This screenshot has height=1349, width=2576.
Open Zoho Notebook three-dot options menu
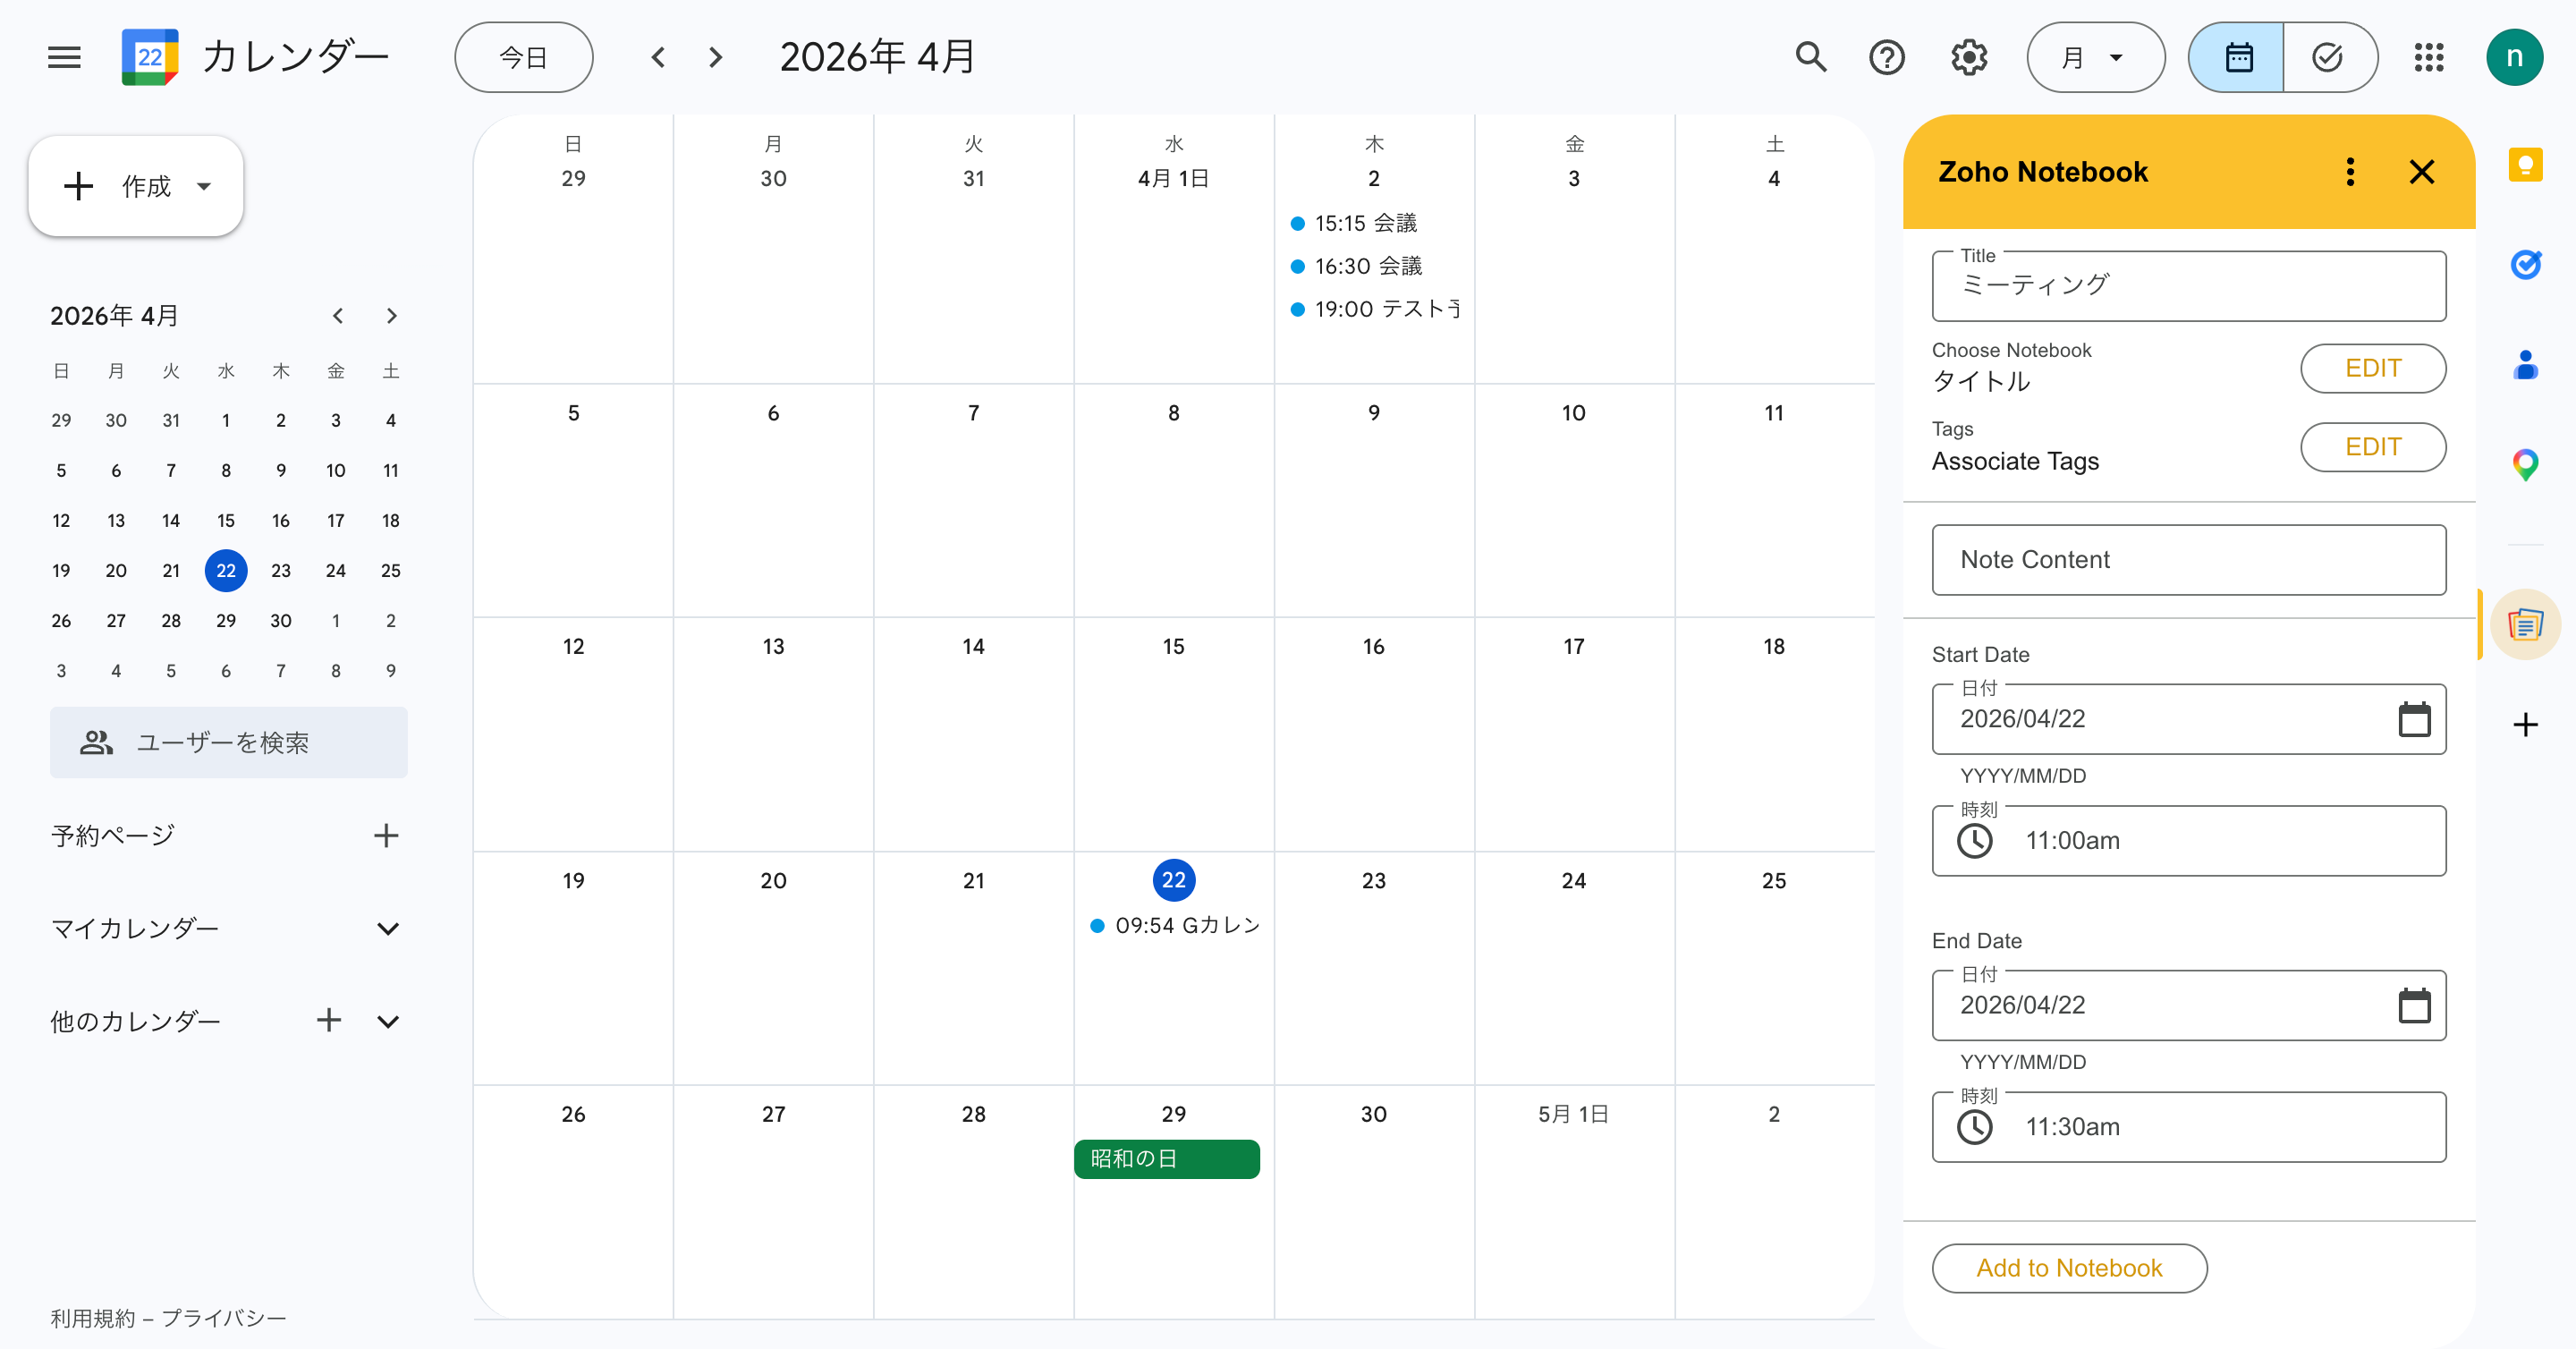tap(2350, 172)
